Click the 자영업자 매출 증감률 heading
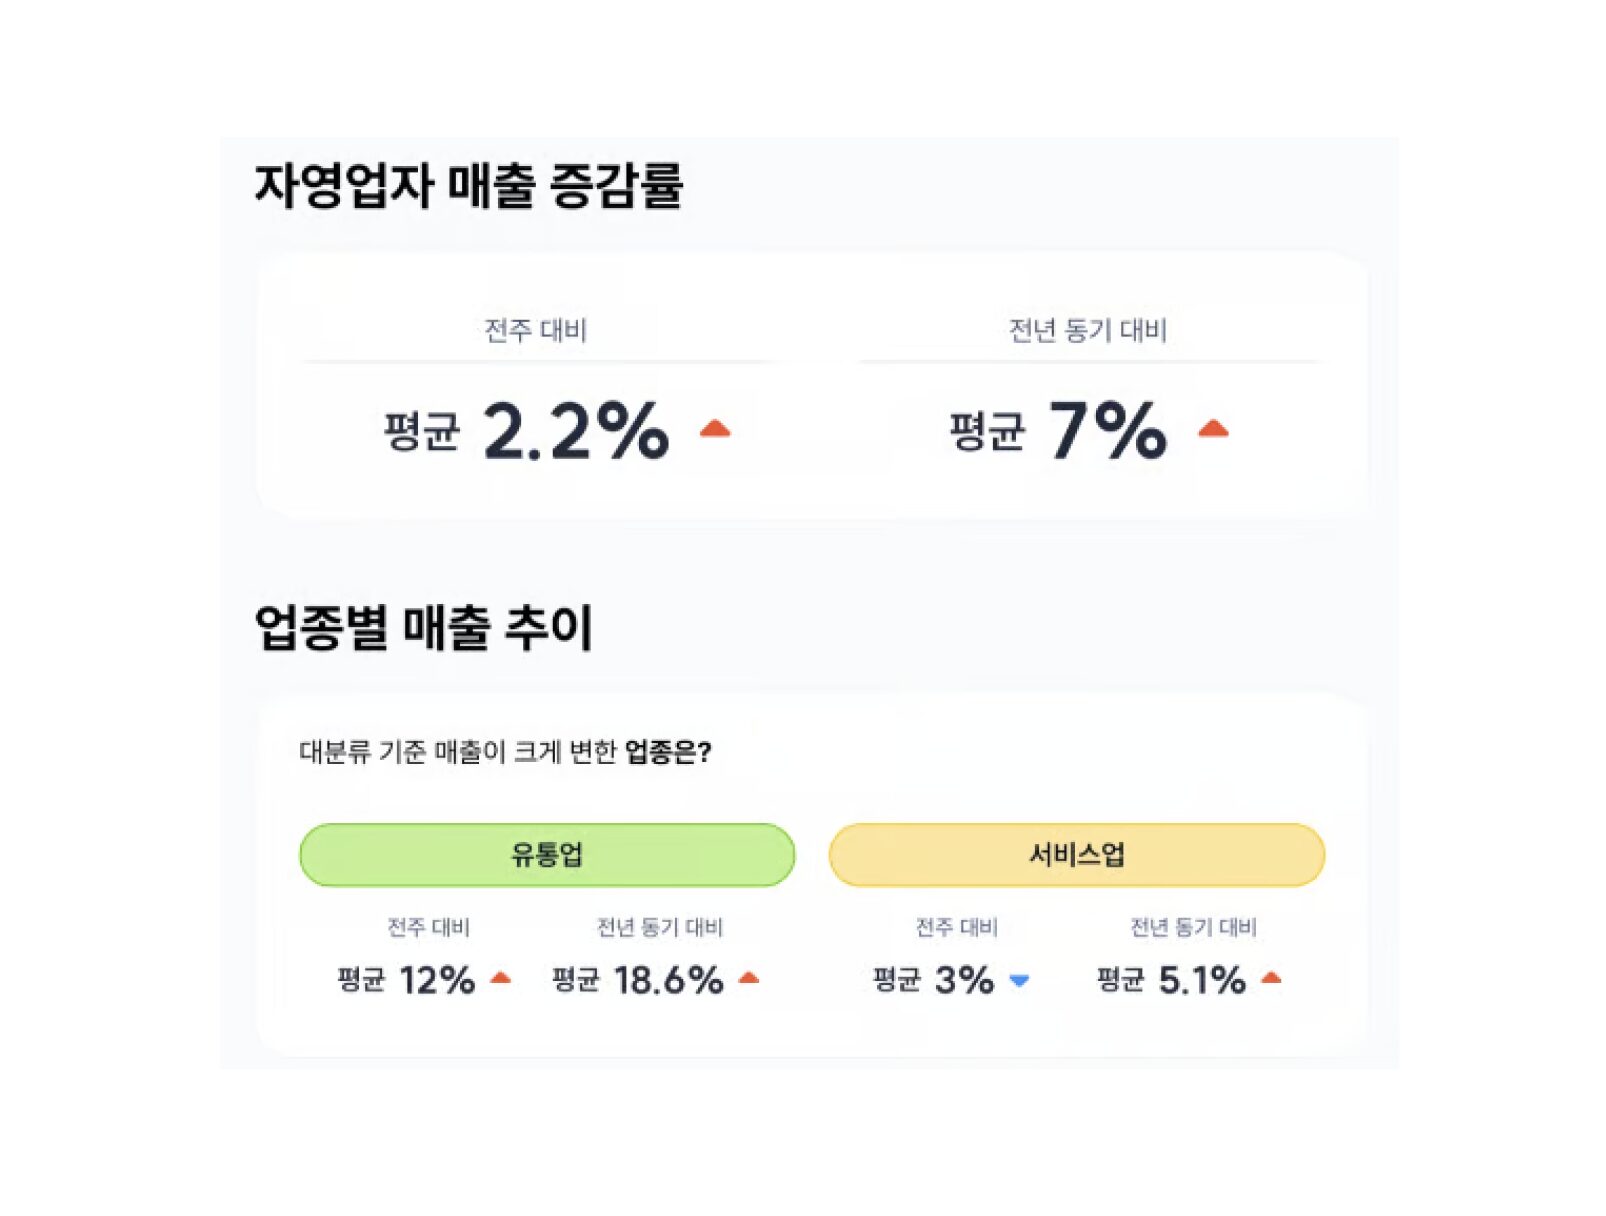This screenshot has width=1606, height=1216. [468, 186]
